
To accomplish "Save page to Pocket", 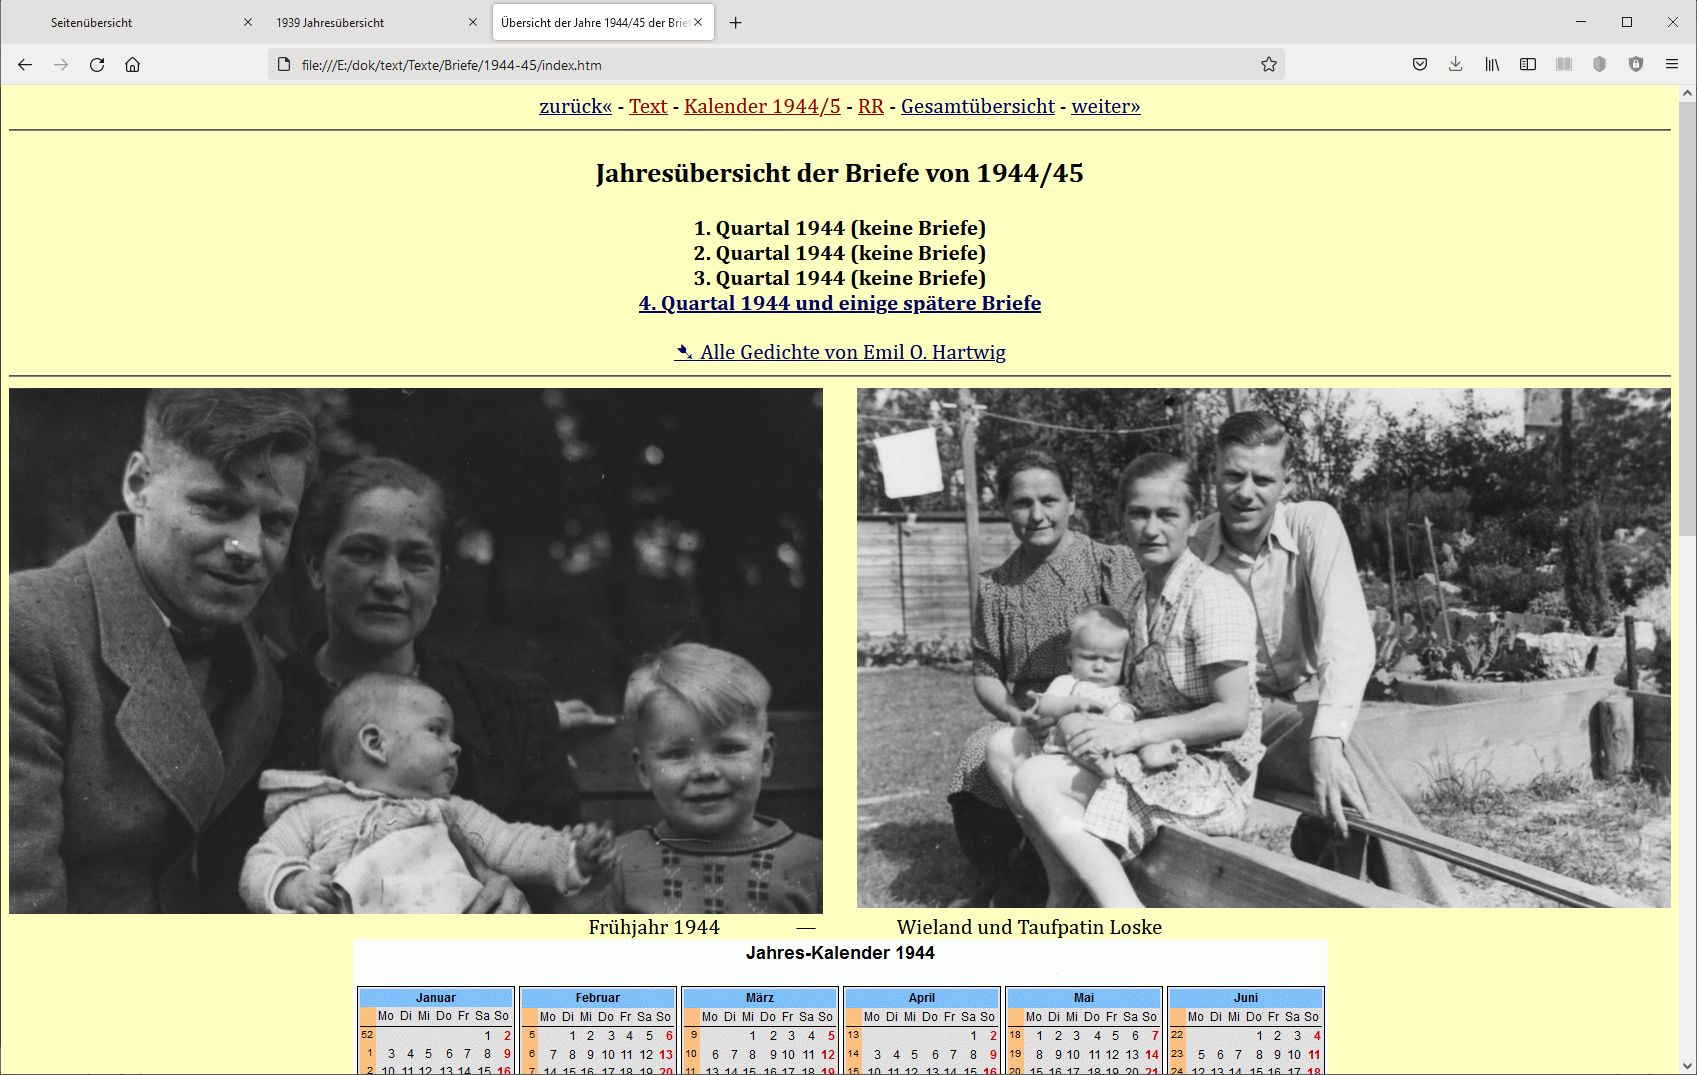I will (x=1419, y=65).
